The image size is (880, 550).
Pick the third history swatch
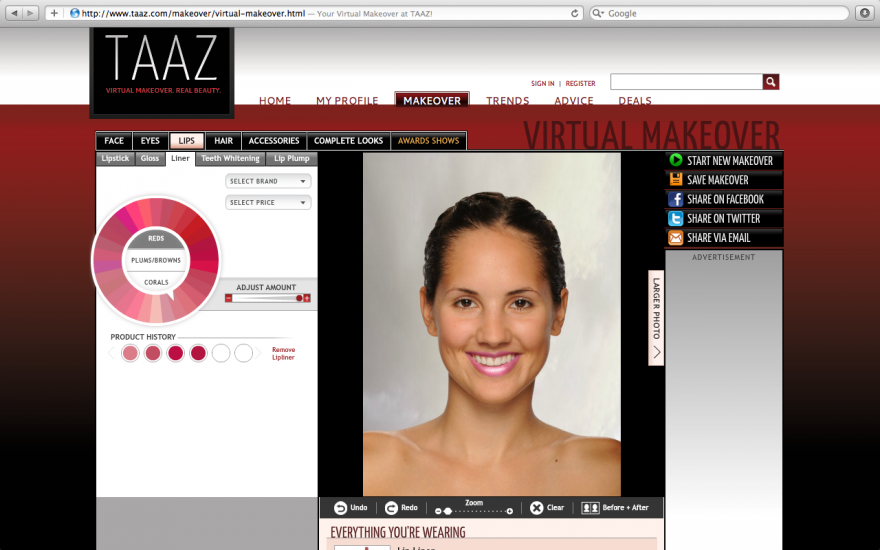pos(176,353)
